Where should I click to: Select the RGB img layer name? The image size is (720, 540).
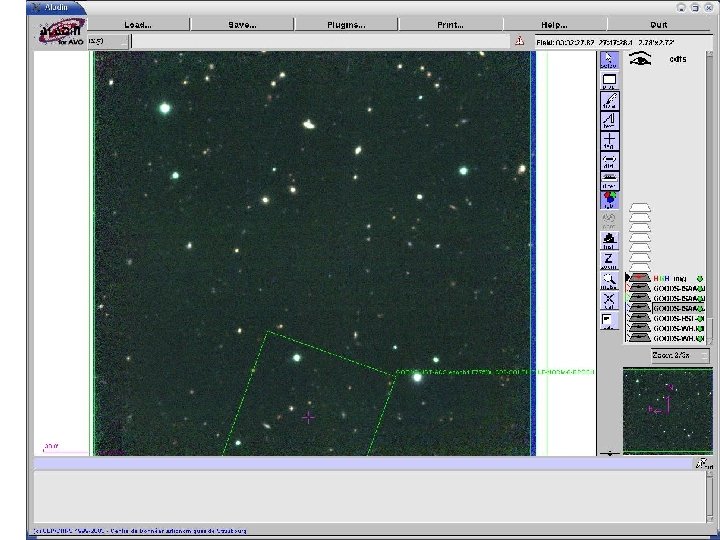(x=670, y=278)
